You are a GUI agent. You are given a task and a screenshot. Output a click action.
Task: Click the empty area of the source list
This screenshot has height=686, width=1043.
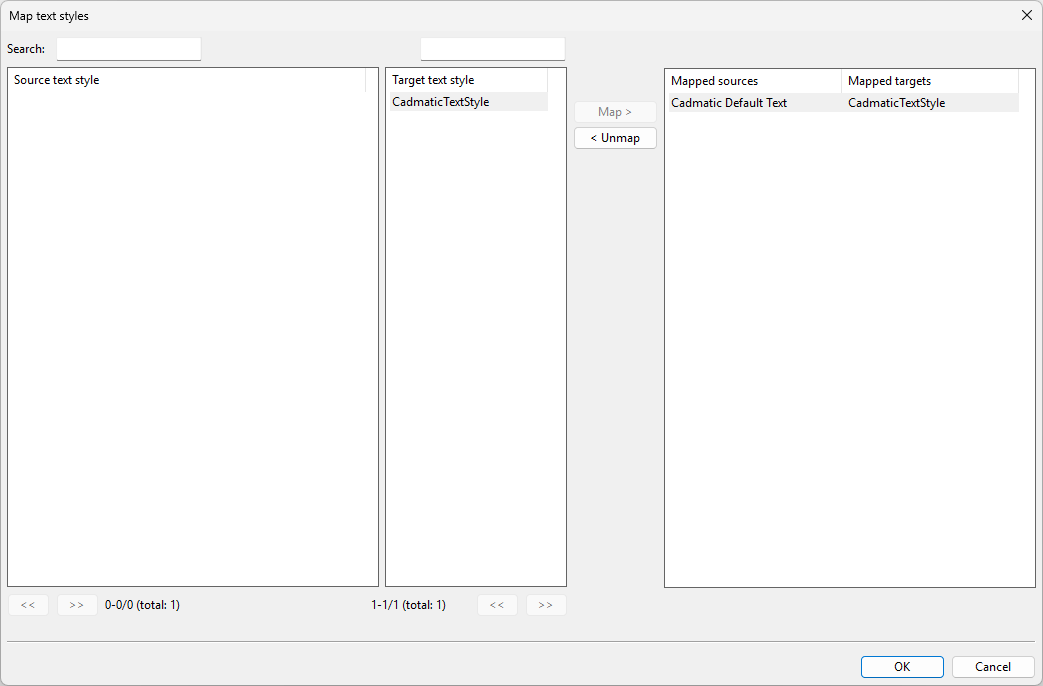pos(192,330)
